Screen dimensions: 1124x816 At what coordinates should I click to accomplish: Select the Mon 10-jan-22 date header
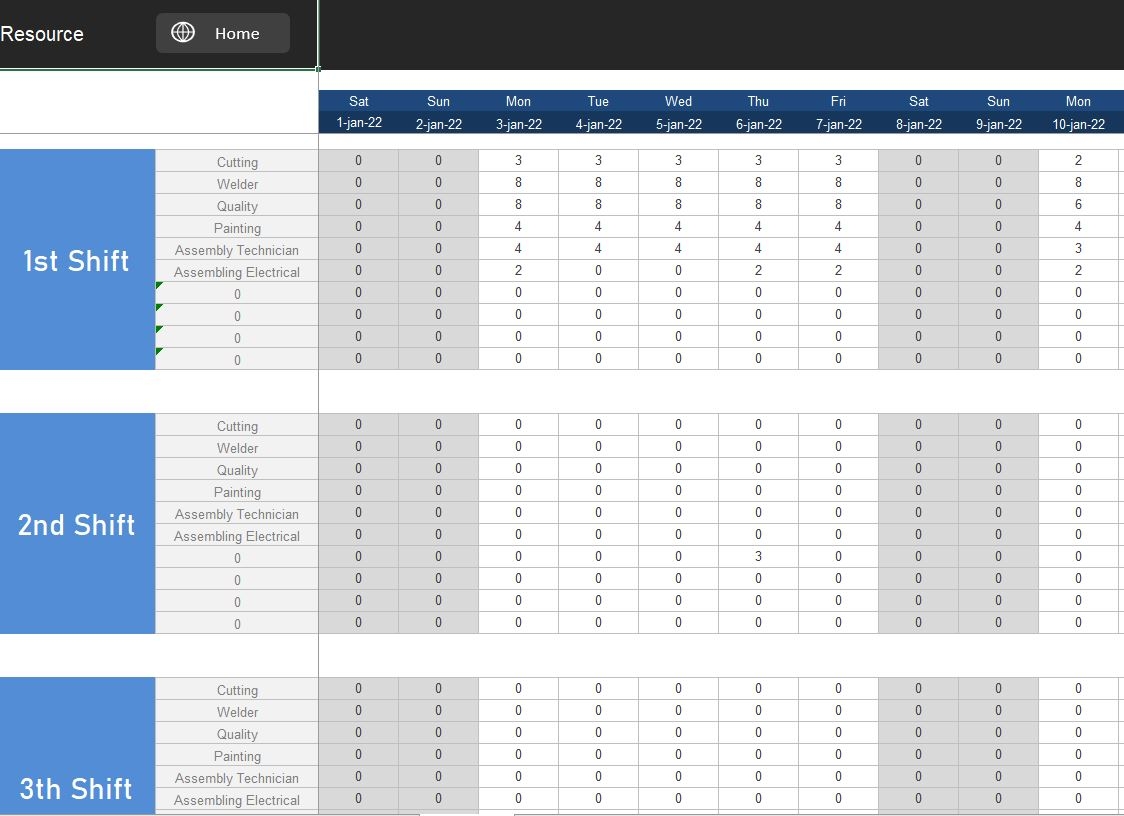(x=1078, y=112)
